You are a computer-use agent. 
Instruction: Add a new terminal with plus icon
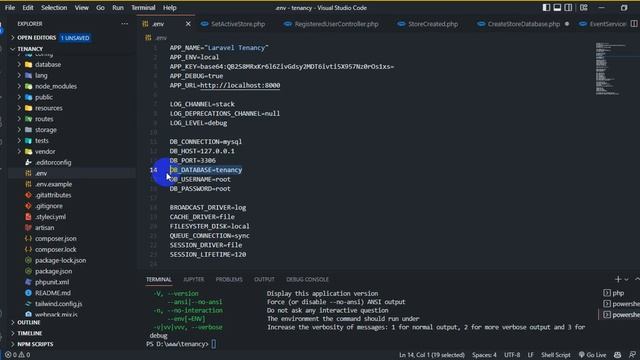click(618, 279)
